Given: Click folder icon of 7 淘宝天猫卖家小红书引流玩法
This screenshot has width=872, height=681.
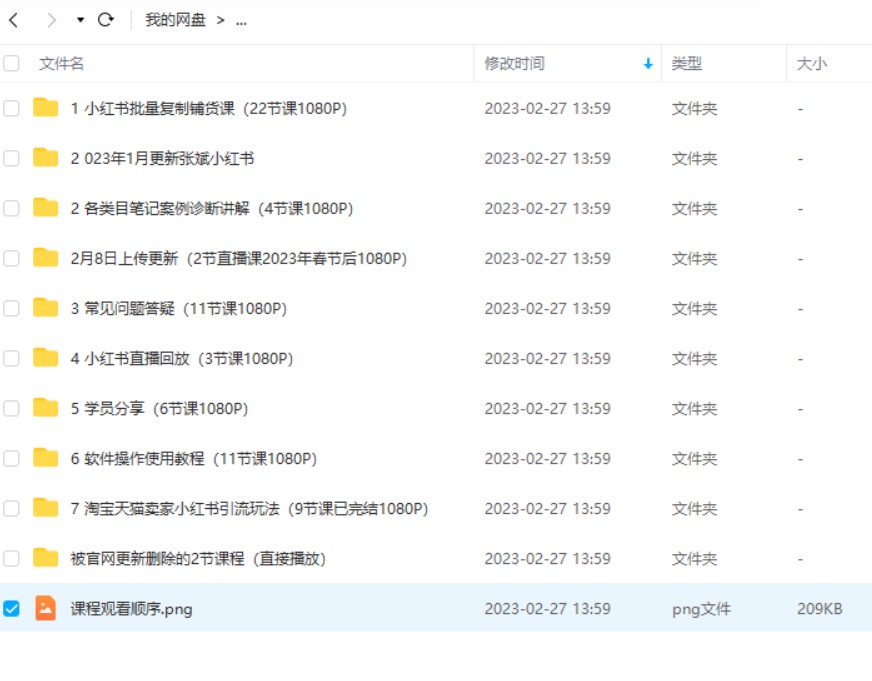Looking at the screenshot, I should coord(46,508).
